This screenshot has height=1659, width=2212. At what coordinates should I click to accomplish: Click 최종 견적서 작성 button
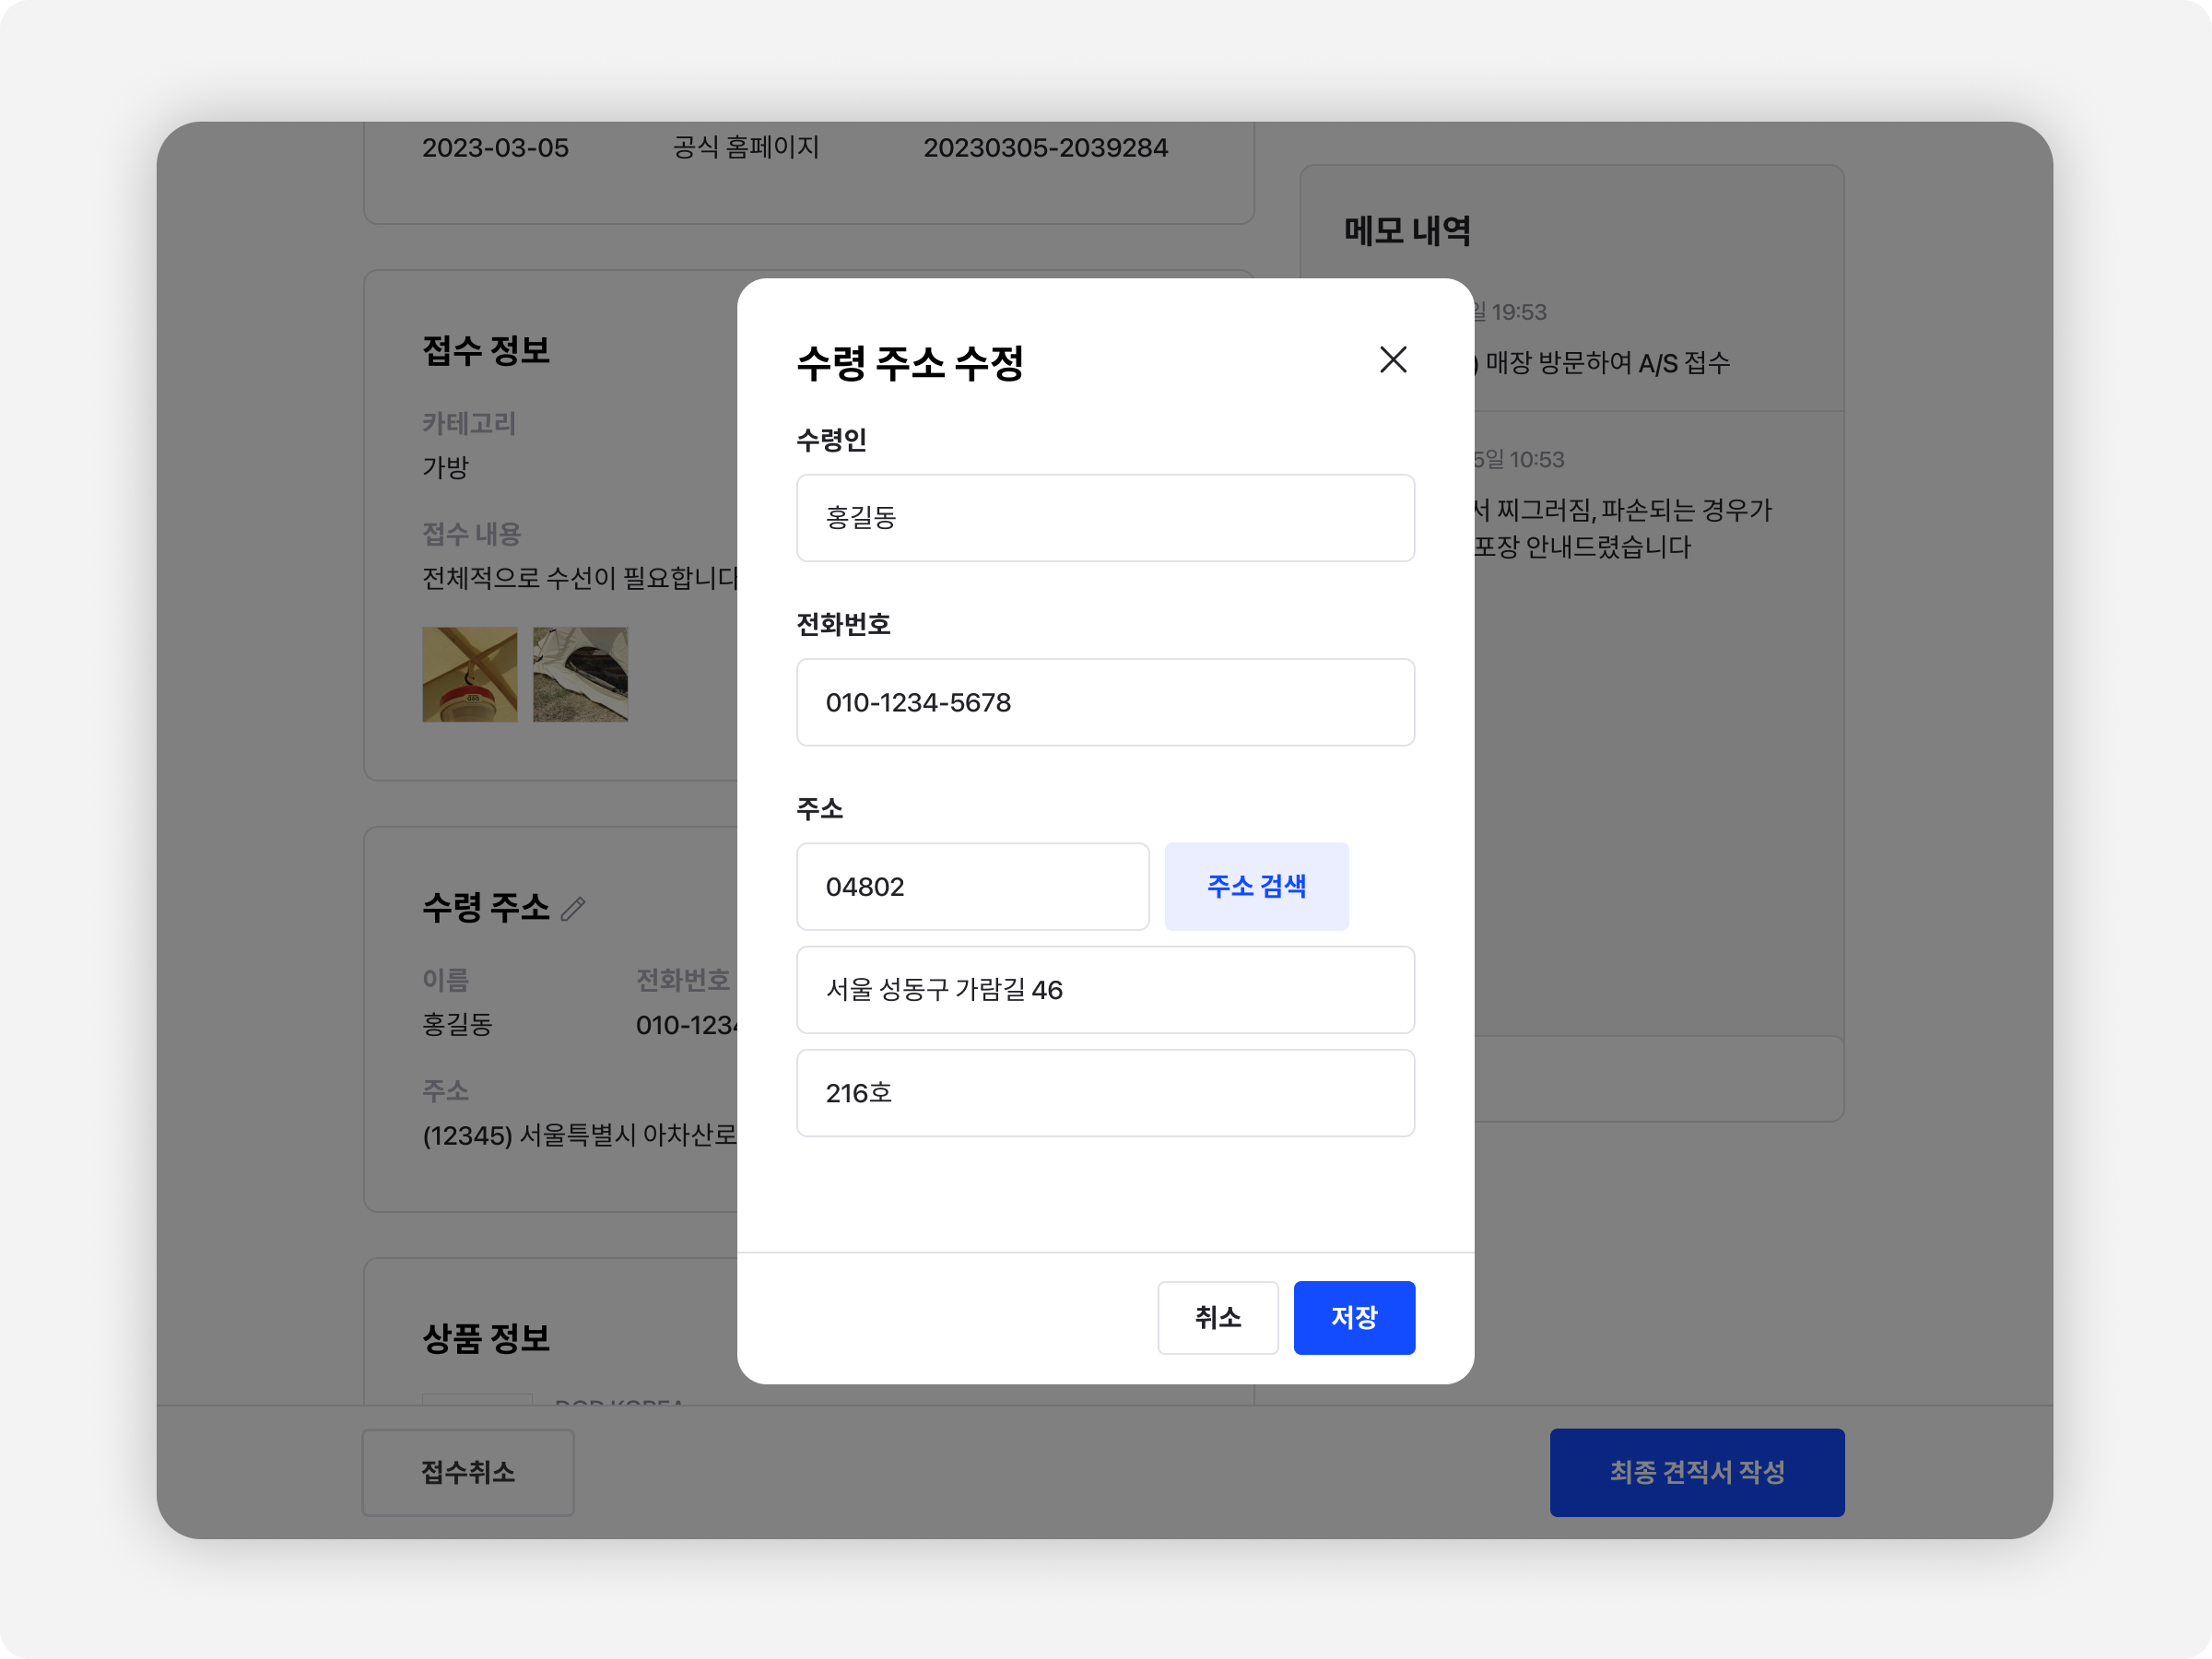click(x=1696, y=1472)
